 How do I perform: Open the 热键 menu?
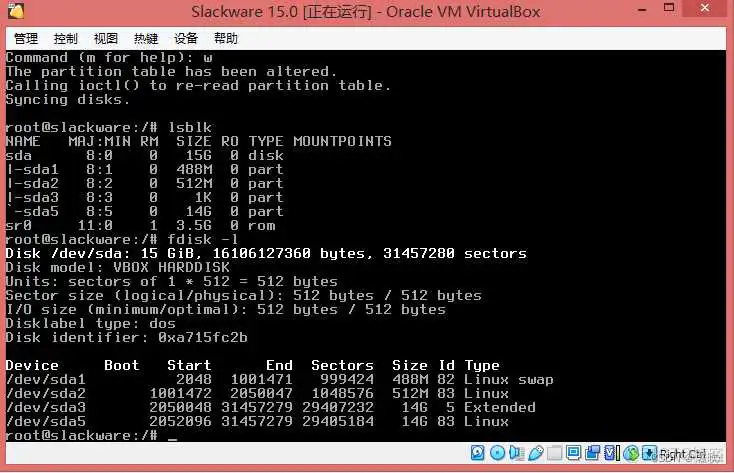146,38
